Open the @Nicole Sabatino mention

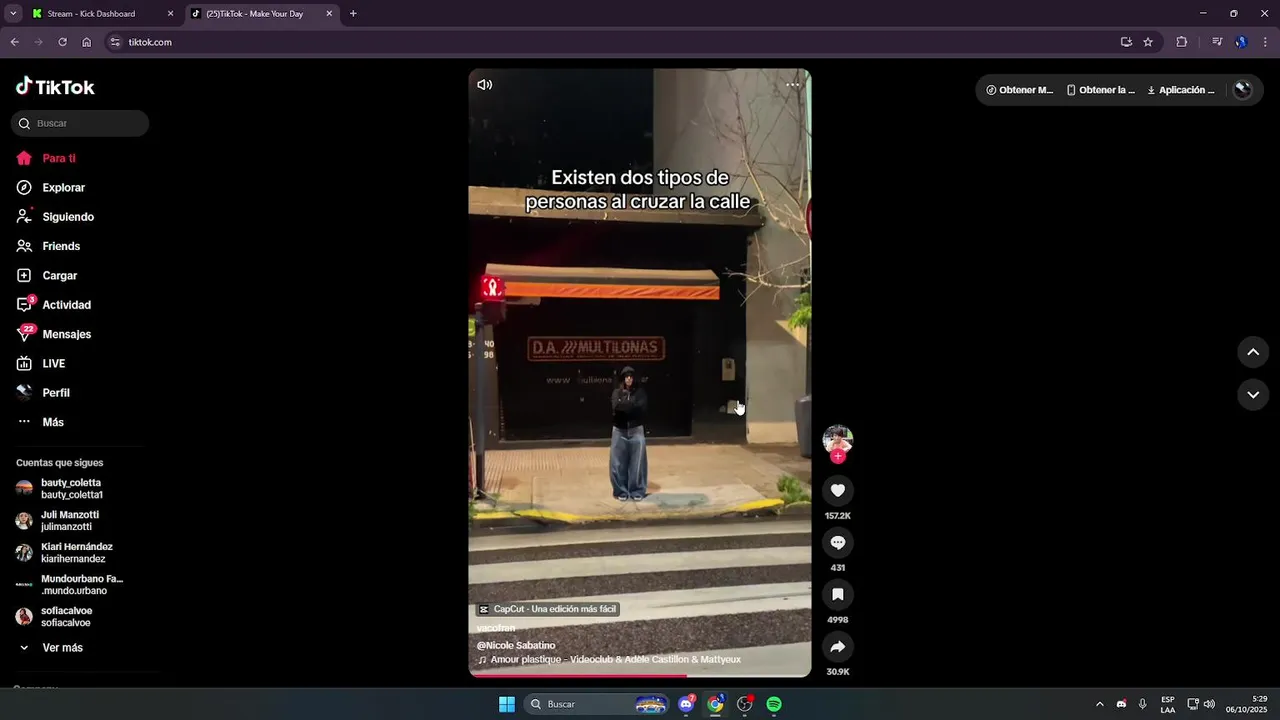pos(516,645)
